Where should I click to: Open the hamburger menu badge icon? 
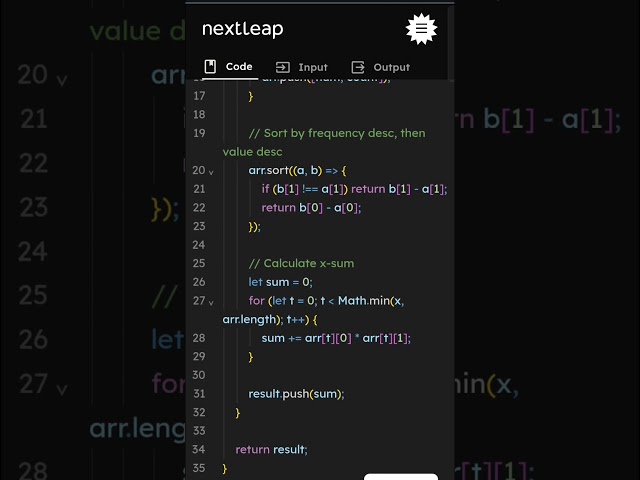coord(421,29)
